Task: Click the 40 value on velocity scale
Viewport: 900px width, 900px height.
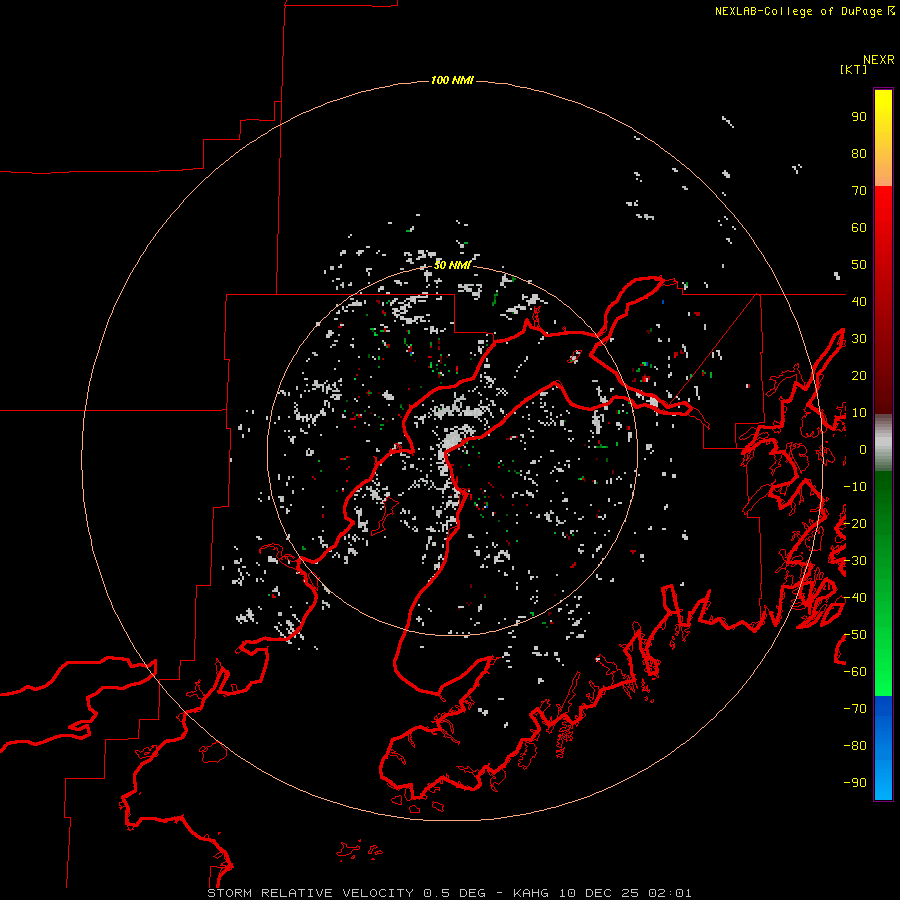Action: click(x=859, y=301)
